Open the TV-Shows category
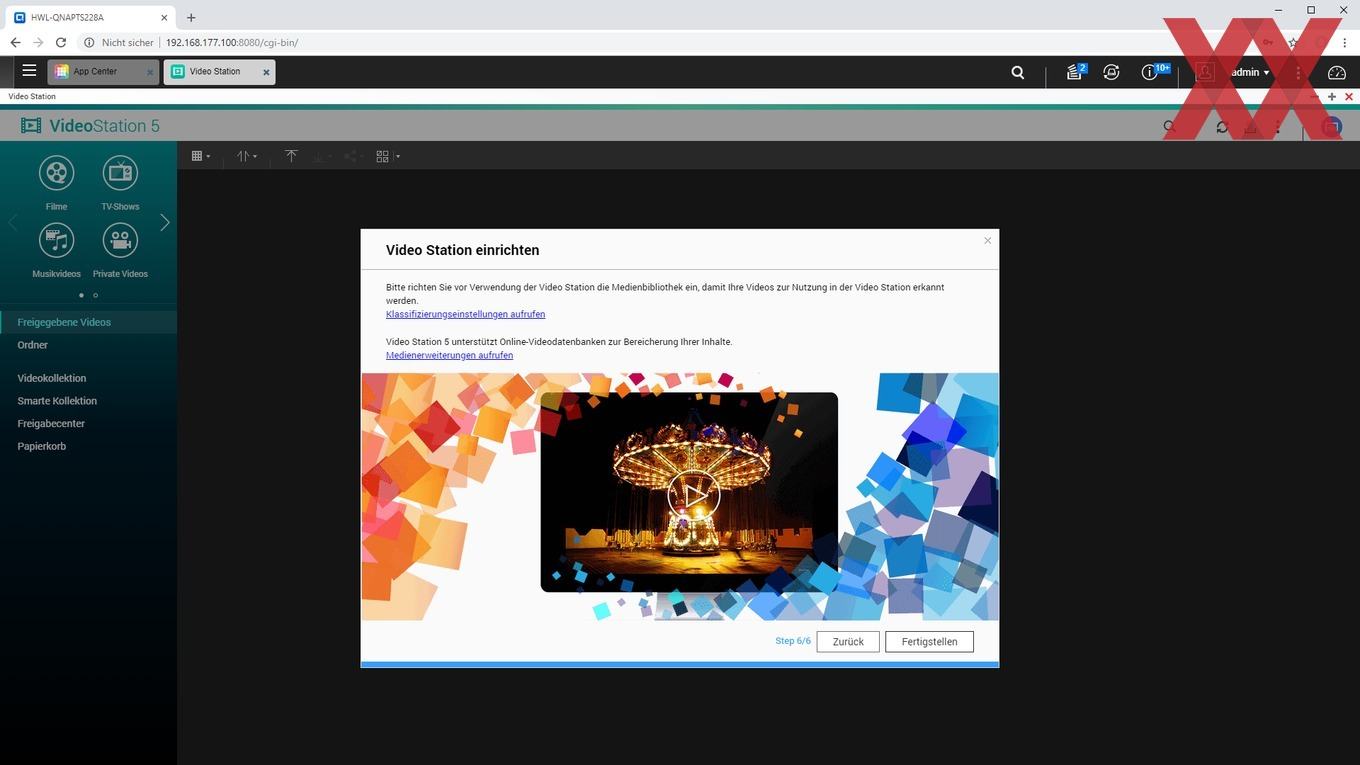This screenshot has width=1360, height=765. coord(120,183)
